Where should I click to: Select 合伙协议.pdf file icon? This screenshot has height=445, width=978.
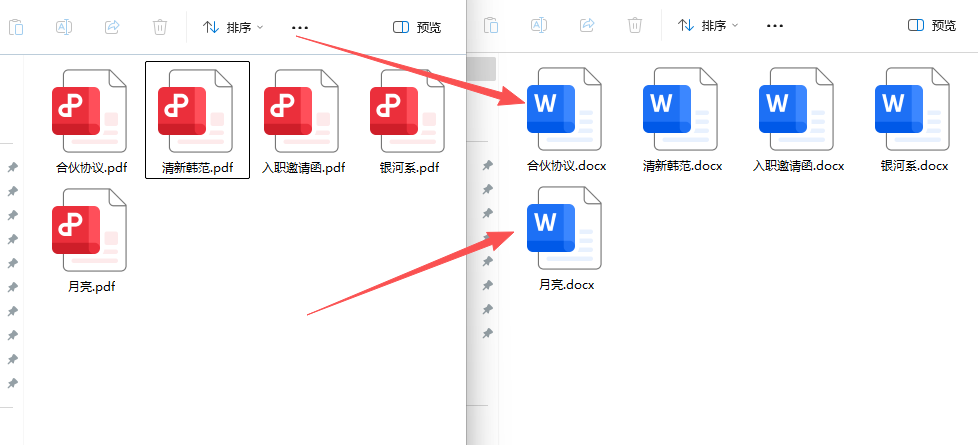[89, 111]
